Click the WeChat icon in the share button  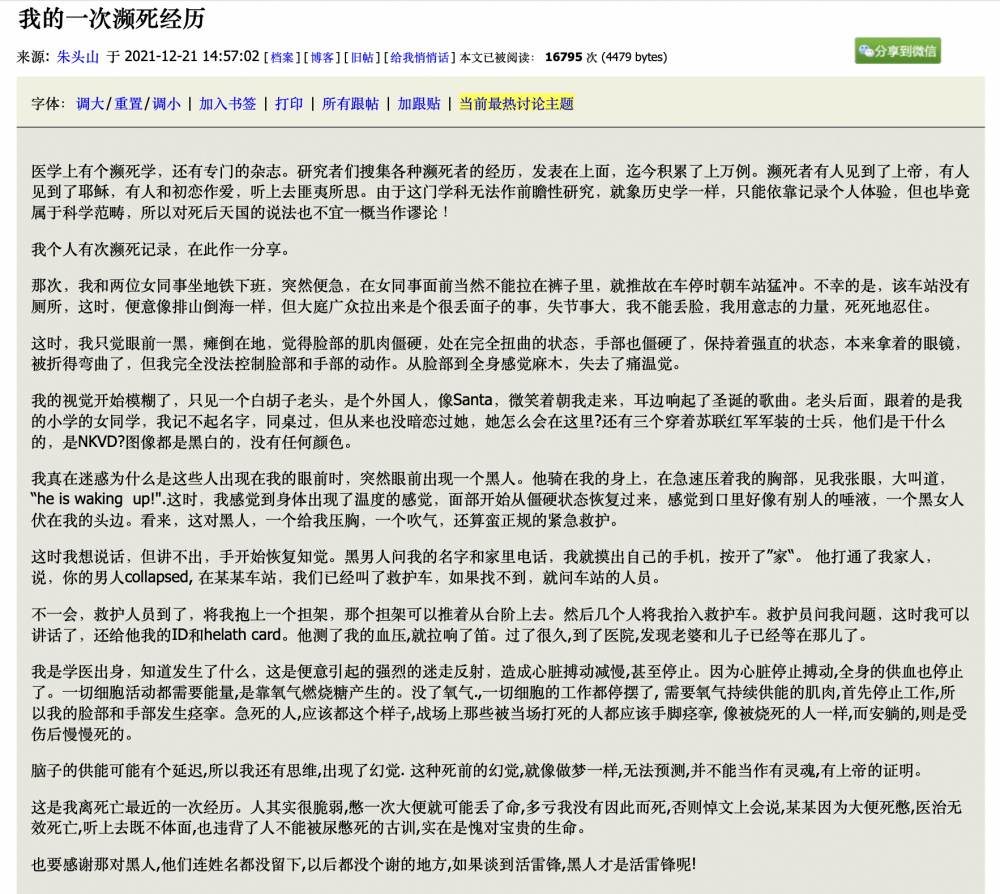[865, 51]
